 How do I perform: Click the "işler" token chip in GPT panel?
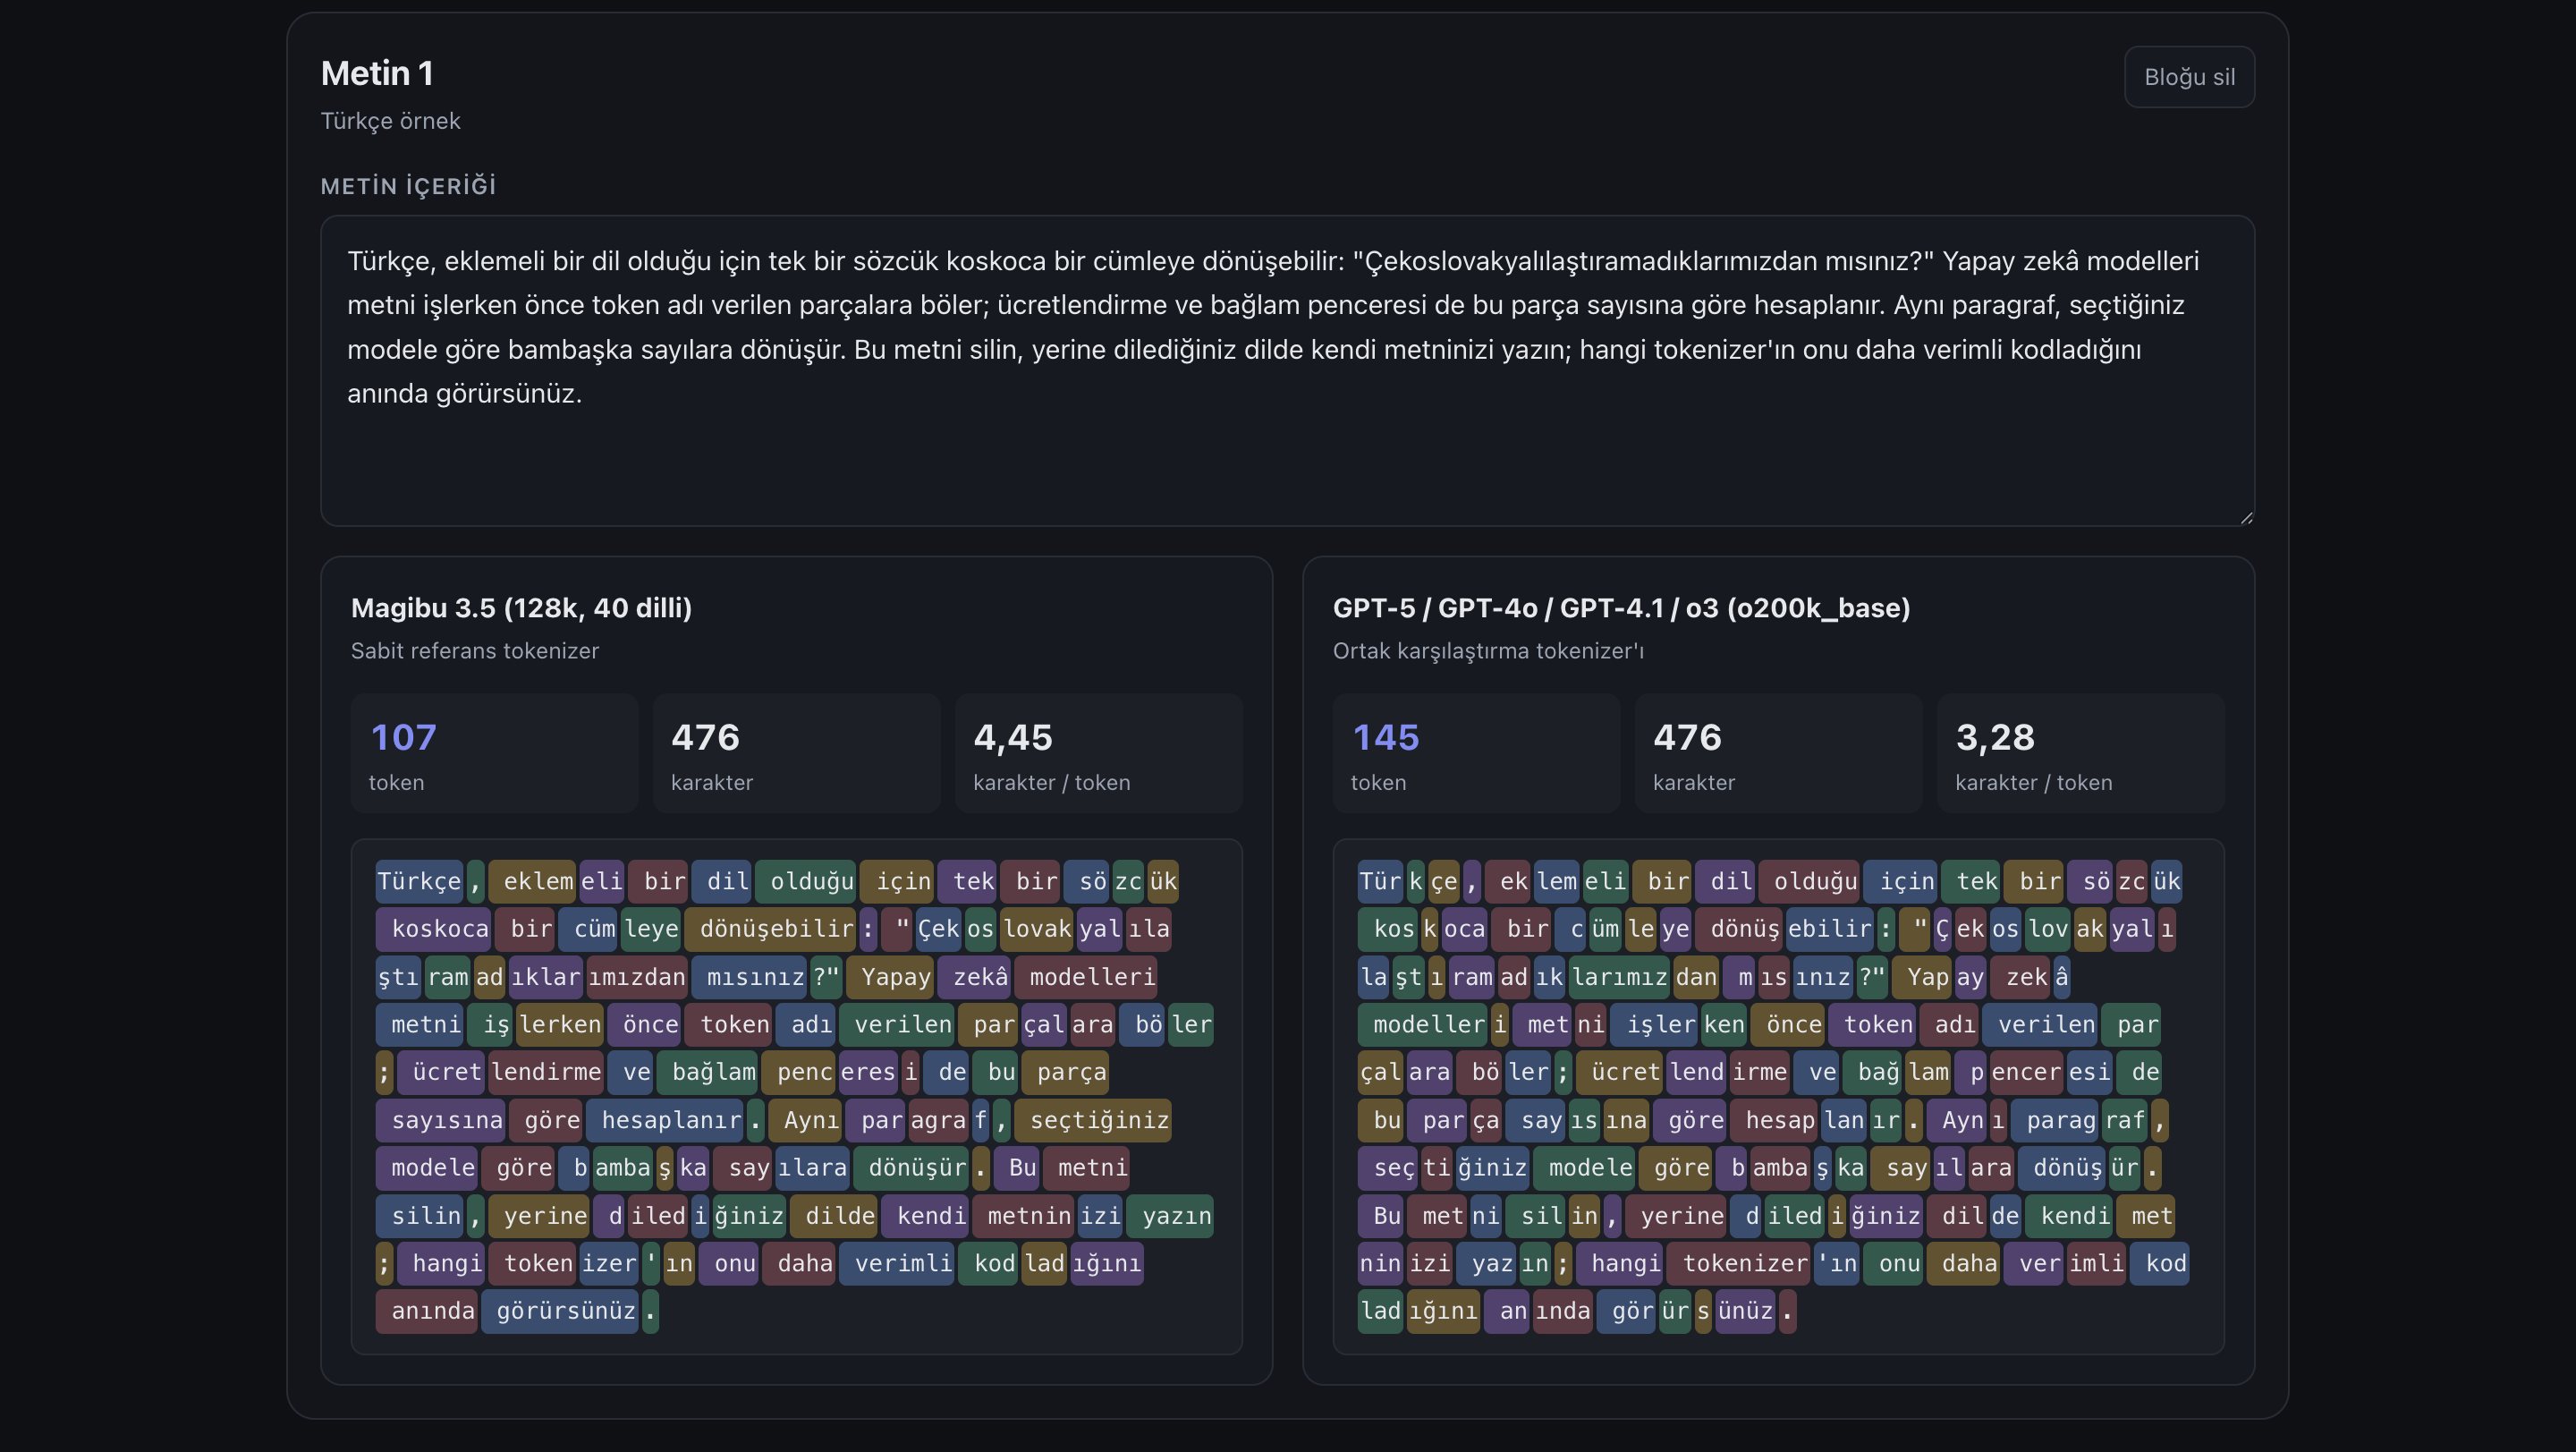1654,1025
